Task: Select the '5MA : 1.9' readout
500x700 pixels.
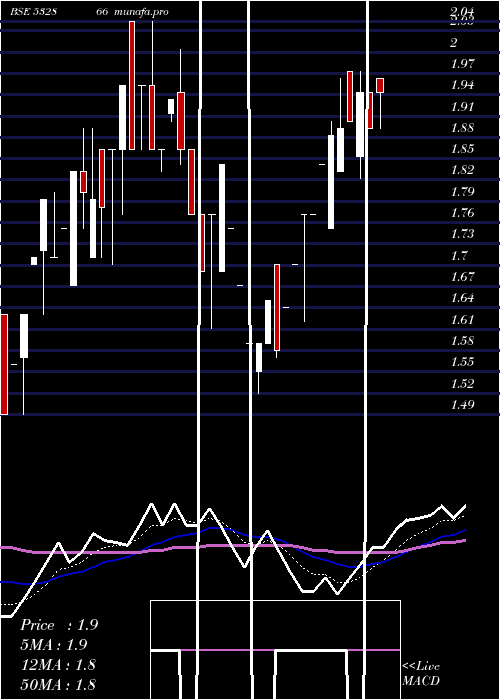Action: [54, 644]
